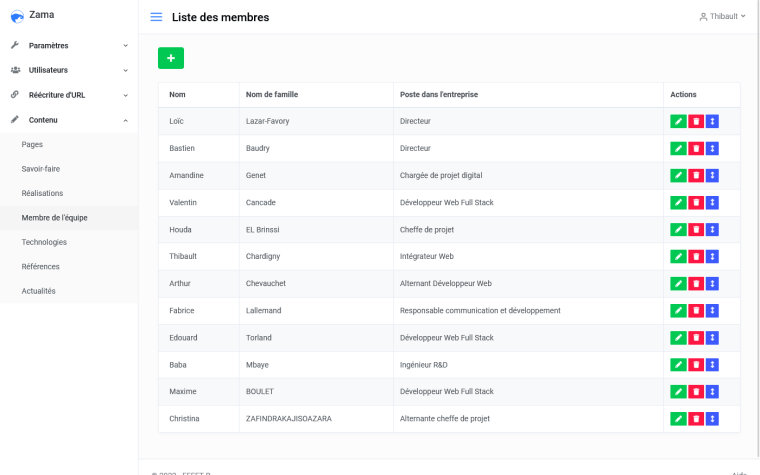760x475 pixels.
Task: Edit Loïc Lazar-Favory with the green pencil icon
Action: 678,121
